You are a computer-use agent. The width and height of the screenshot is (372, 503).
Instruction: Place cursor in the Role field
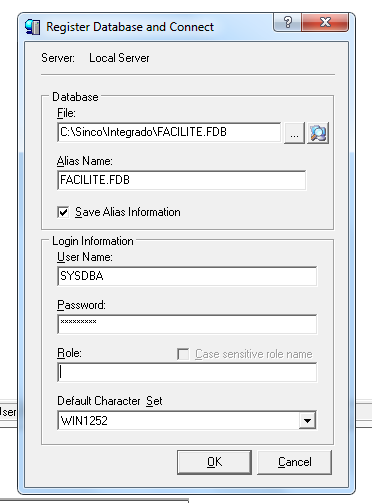187,372
